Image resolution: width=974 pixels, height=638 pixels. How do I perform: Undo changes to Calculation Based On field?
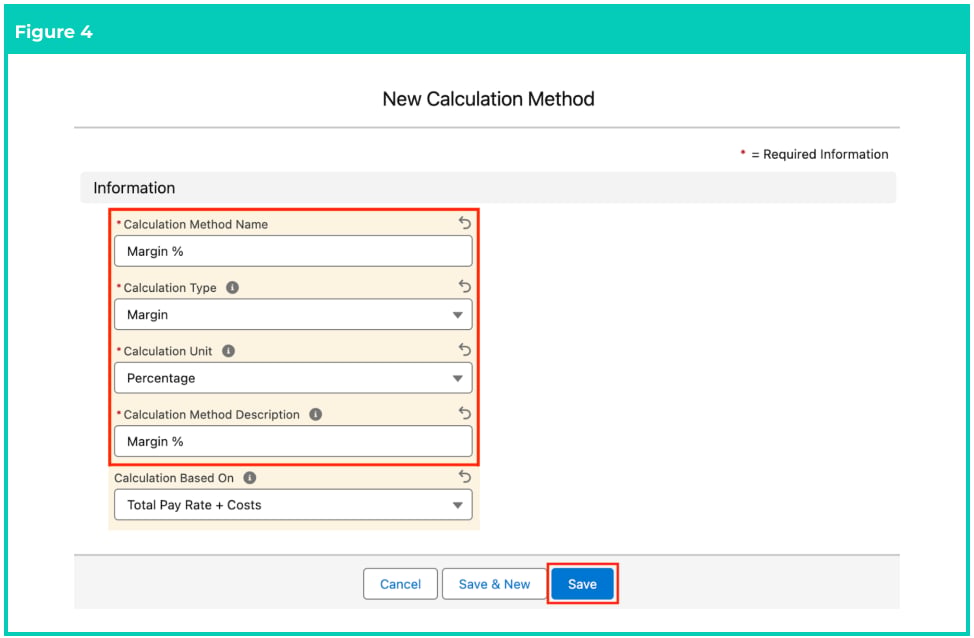(x=465, y=476)
